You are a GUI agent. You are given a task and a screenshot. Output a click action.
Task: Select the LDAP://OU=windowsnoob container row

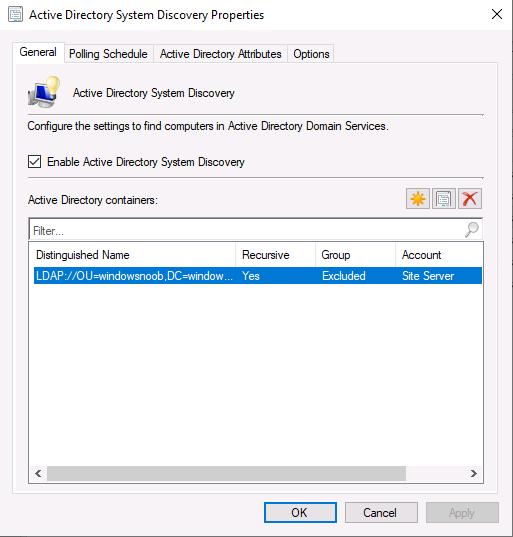[258, 276]
